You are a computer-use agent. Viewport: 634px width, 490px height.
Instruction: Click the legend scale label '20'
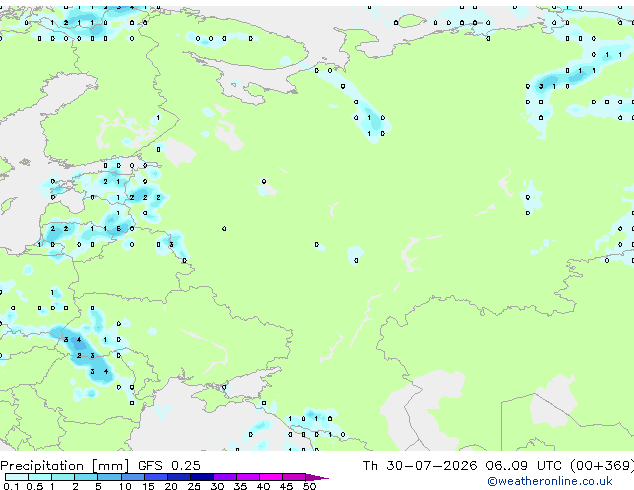click(171, 486)
